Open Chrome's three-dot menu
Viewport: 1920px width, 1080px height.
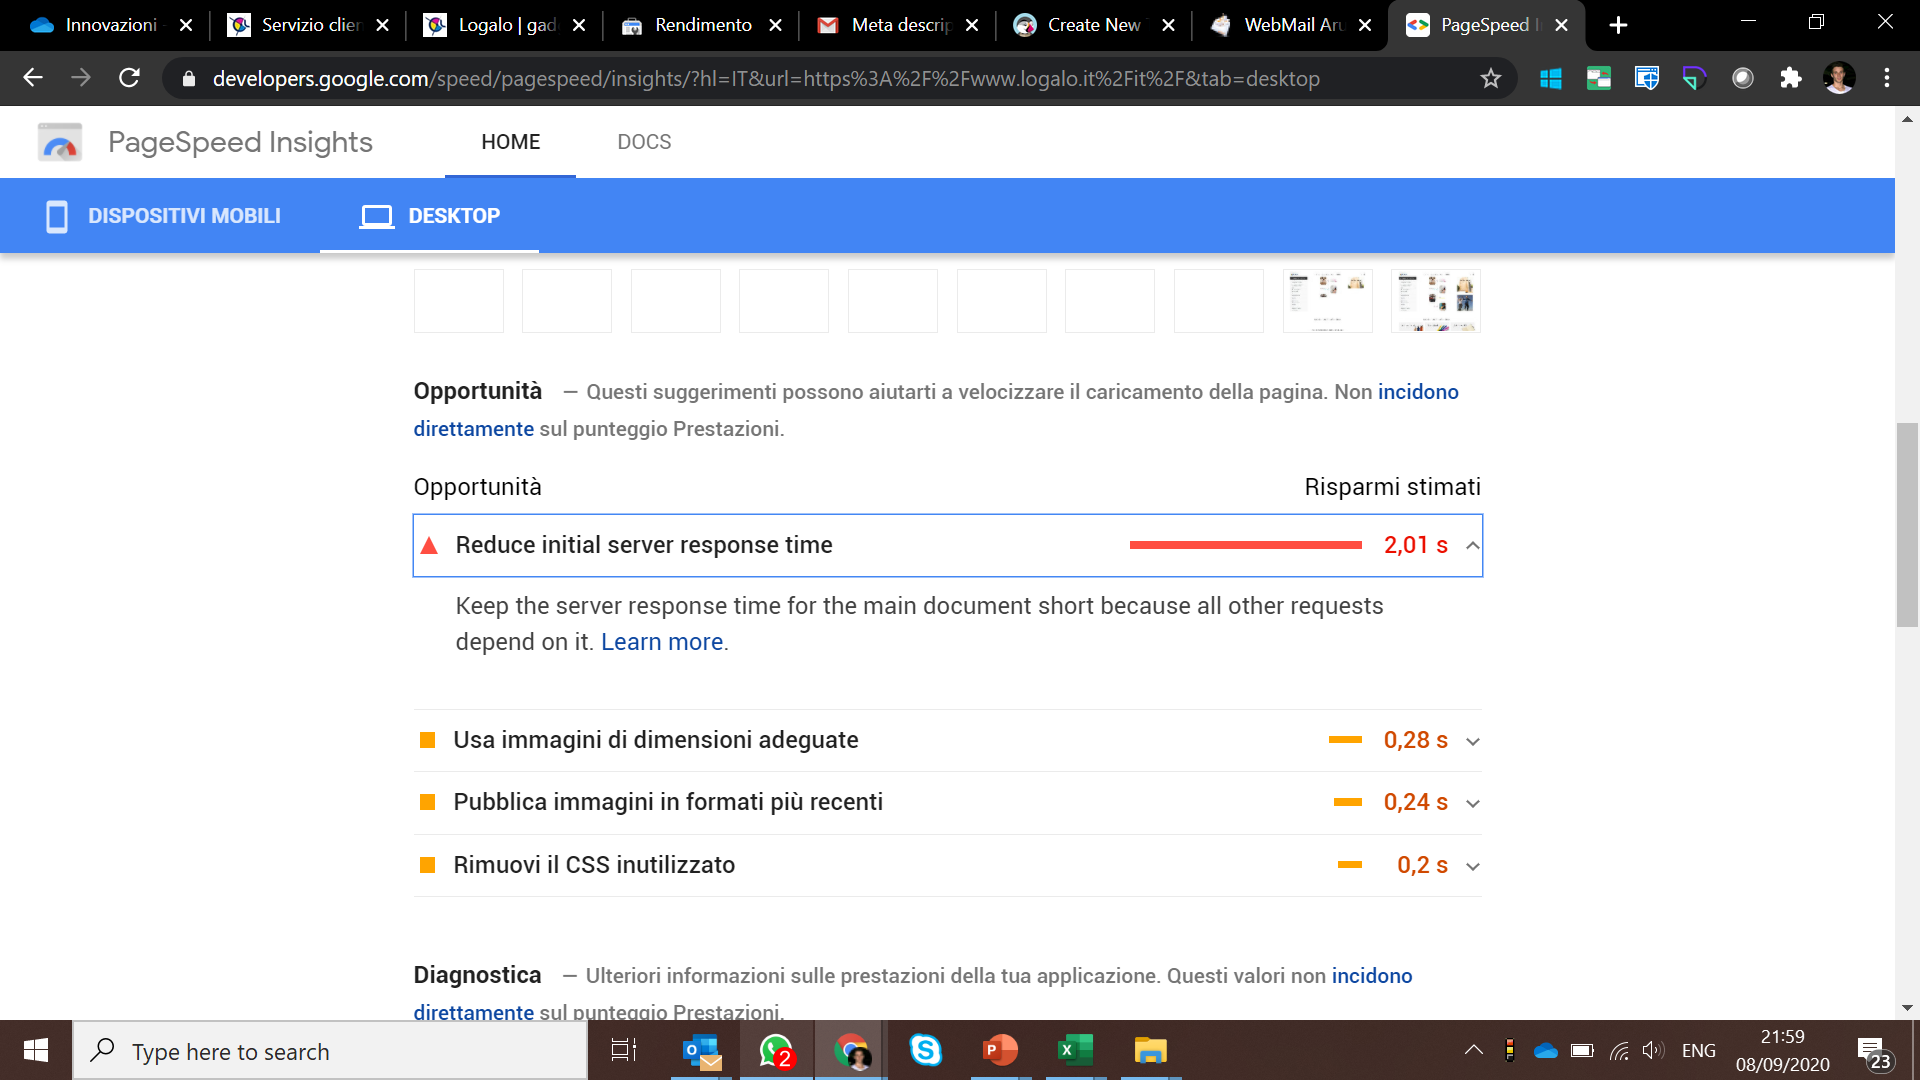pyautogui.click(x=1886, y=78)
